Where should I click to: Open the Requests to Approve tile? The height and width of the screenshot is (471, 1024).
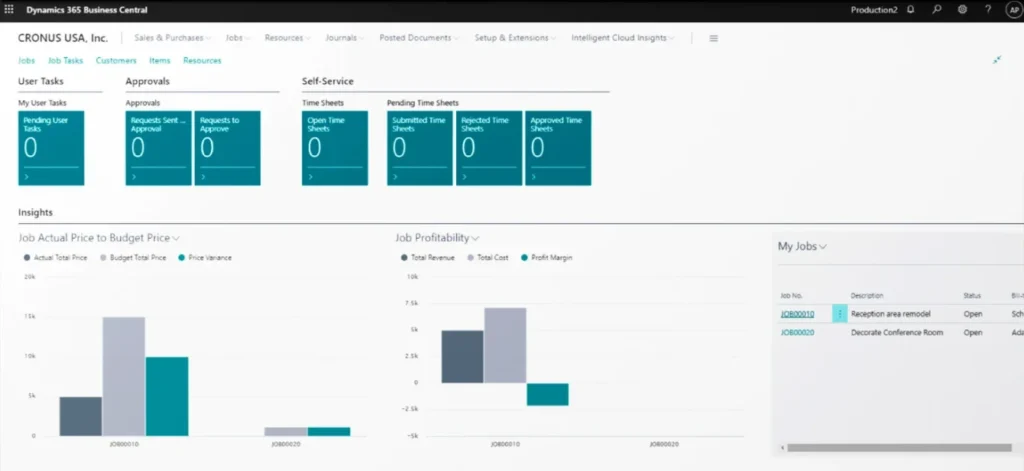[227, 148]
